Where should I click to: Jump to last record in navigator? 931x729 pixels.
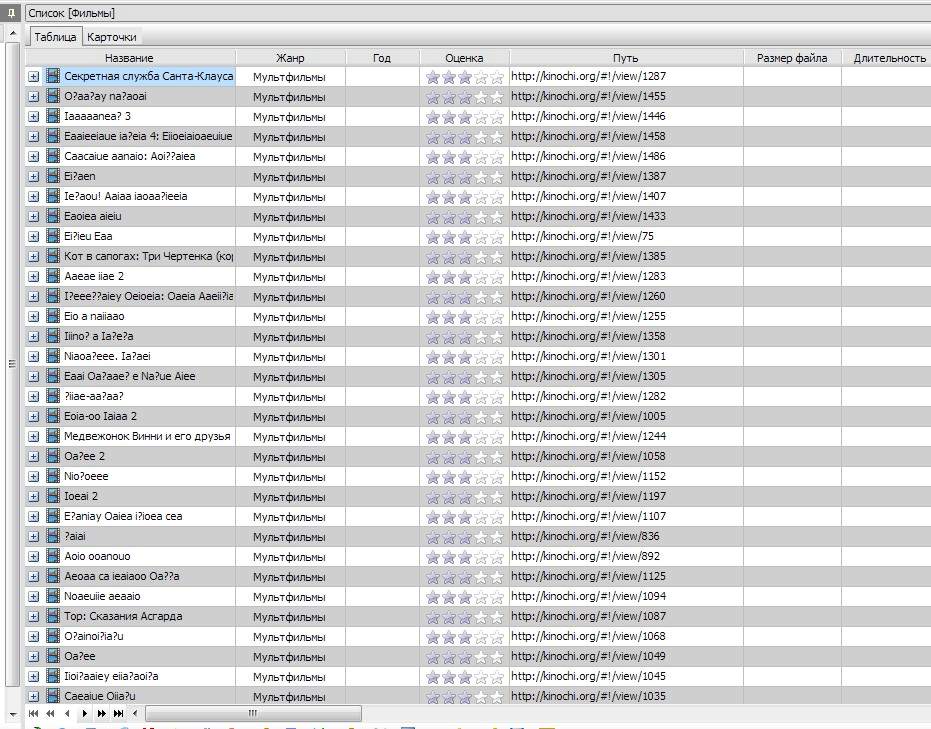point(119,713)
